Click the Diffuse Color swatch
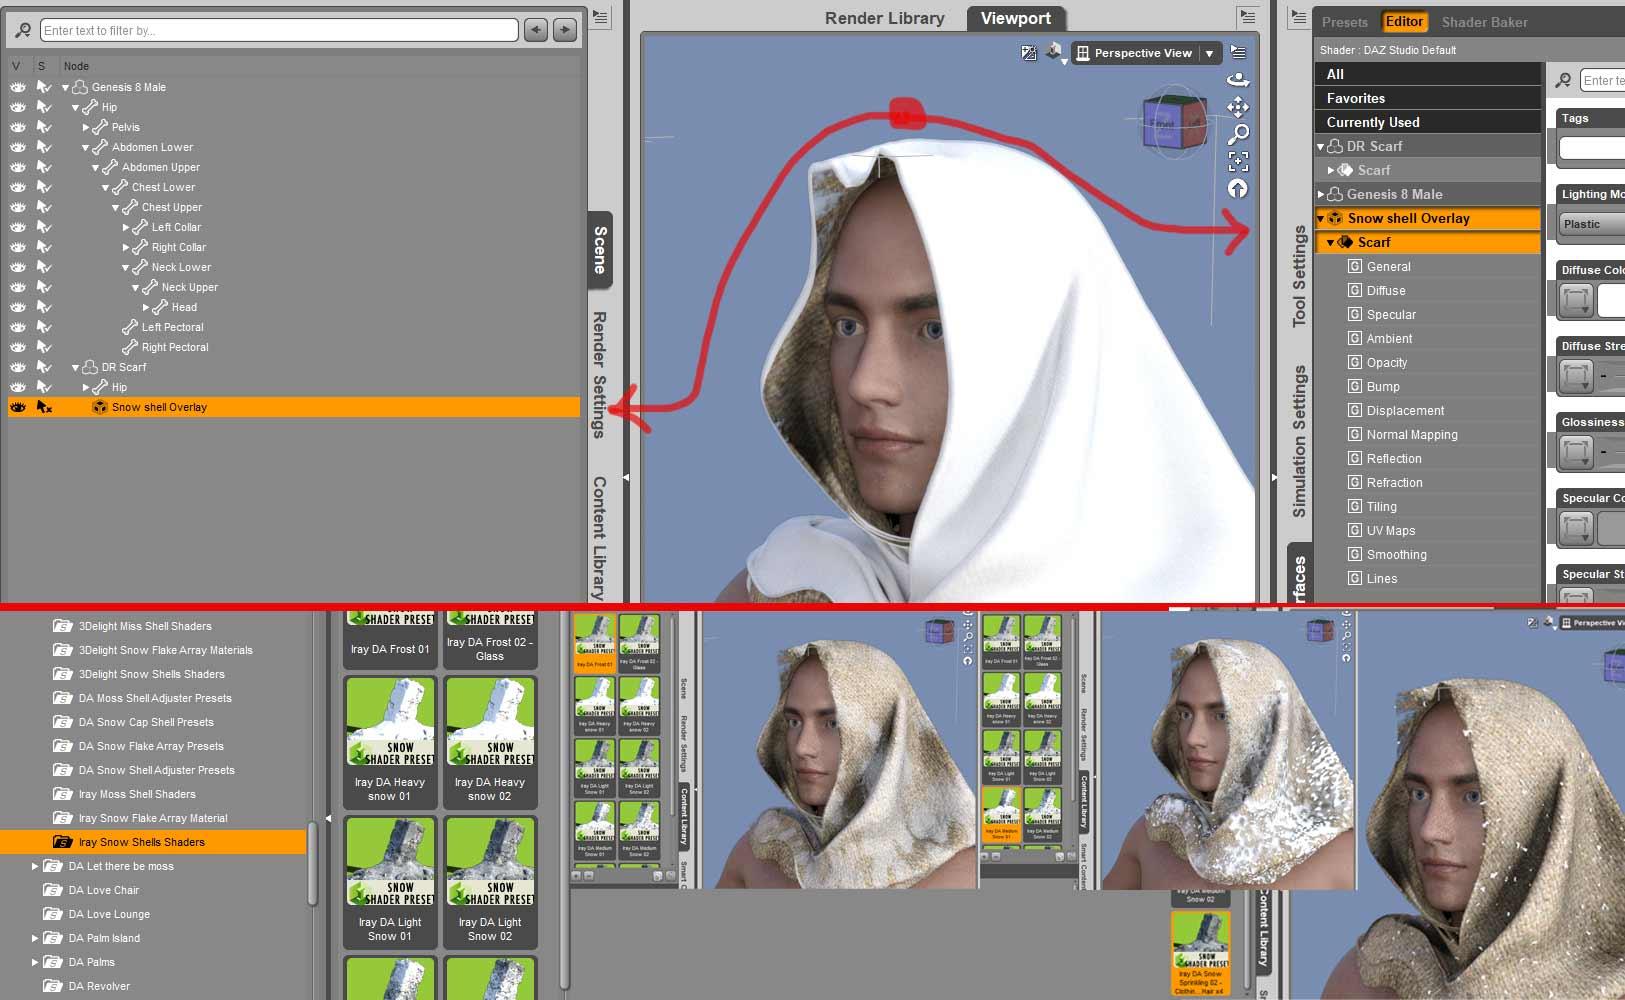Viewport: 1625px width, 1000px height. [1611, 300]
